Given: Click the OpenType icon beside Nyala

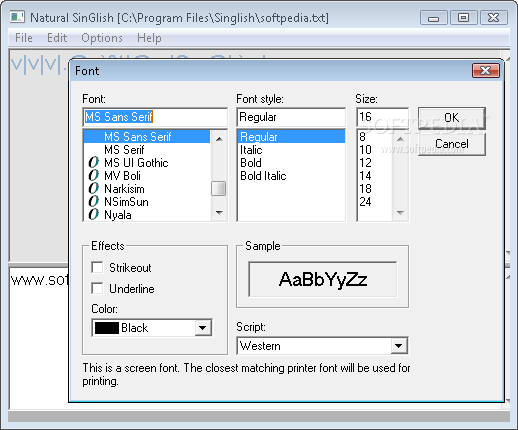Looking at the screenshot, I should [x=94, y=215].
